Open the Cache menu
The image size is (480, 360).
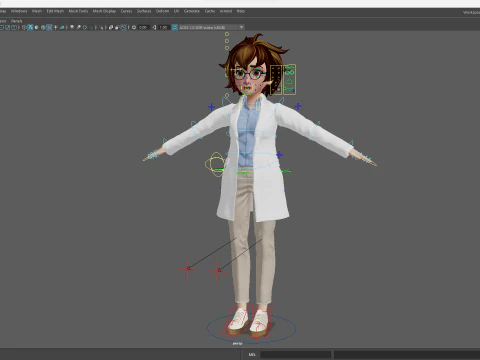click(210, 11)
